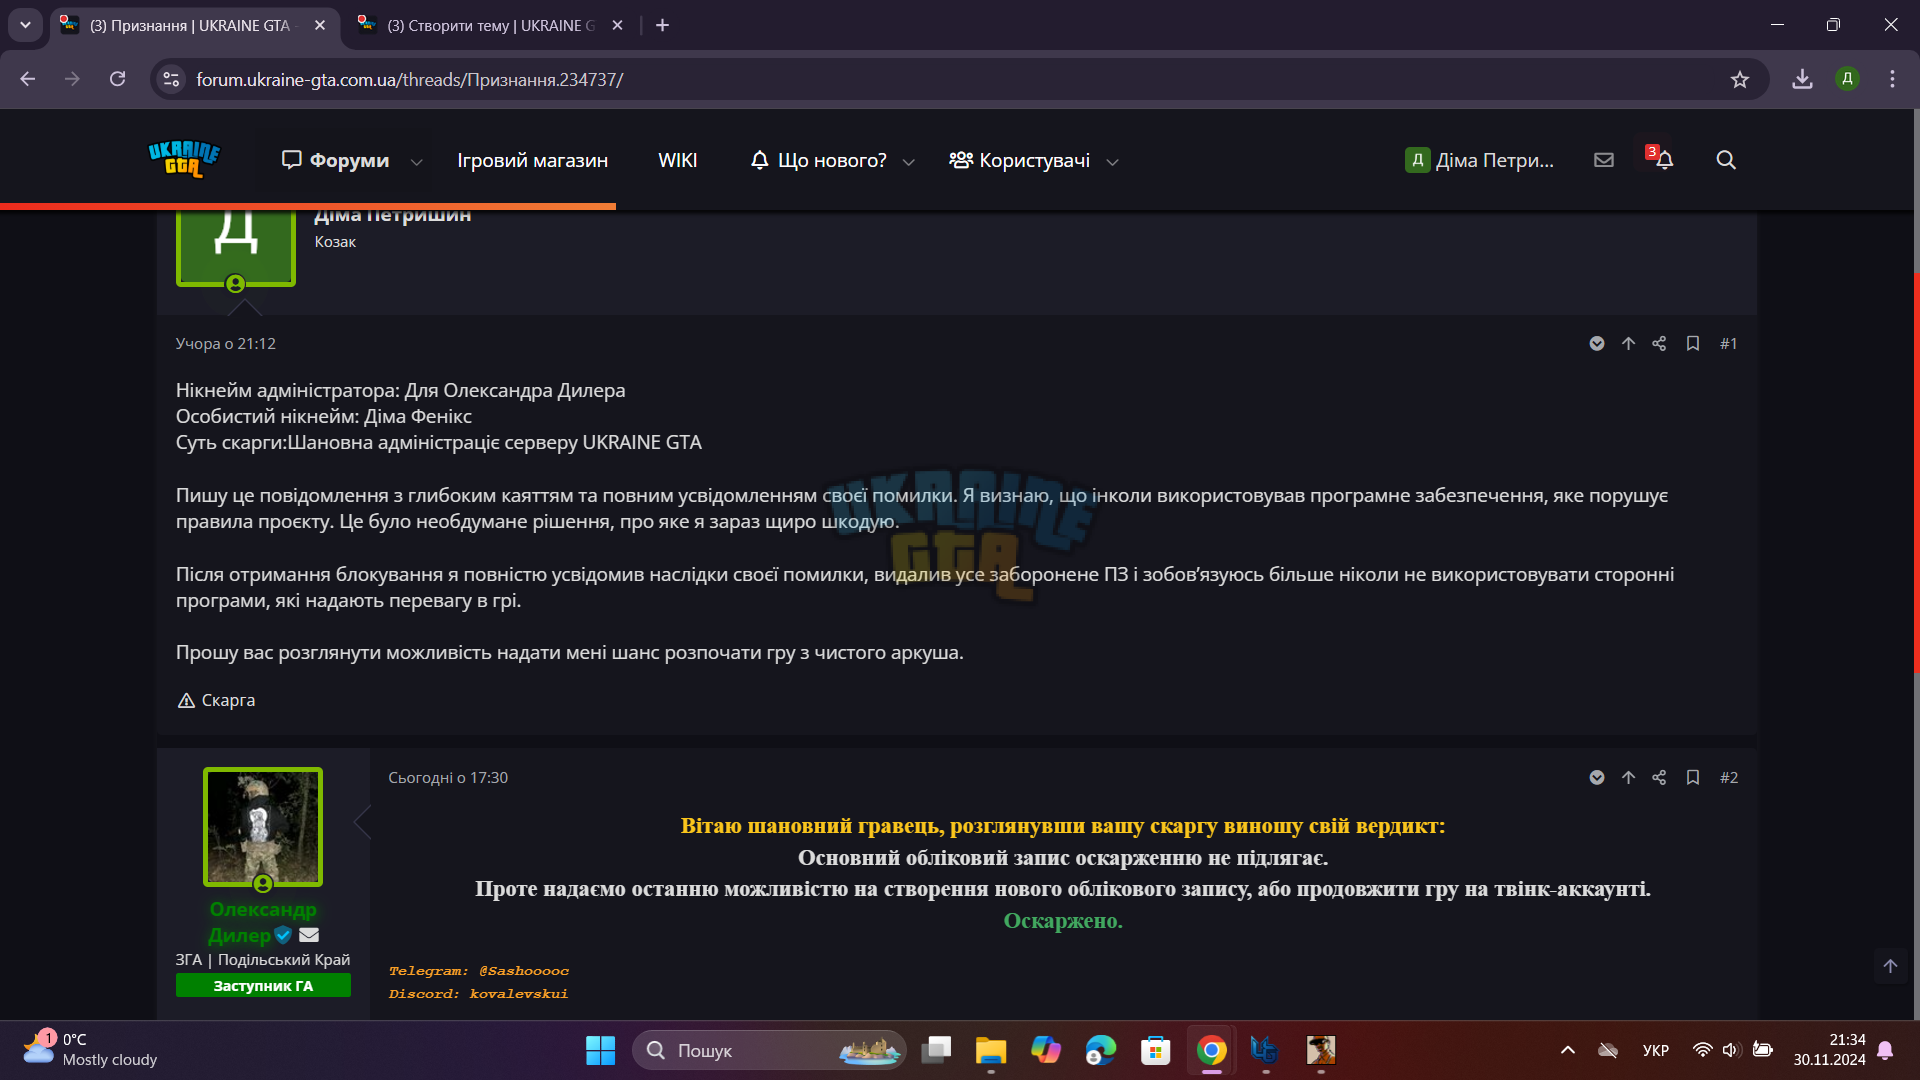Click post #1 checkmark status icon
Screen dimensions: 1920x1080
pos(1597,344)
